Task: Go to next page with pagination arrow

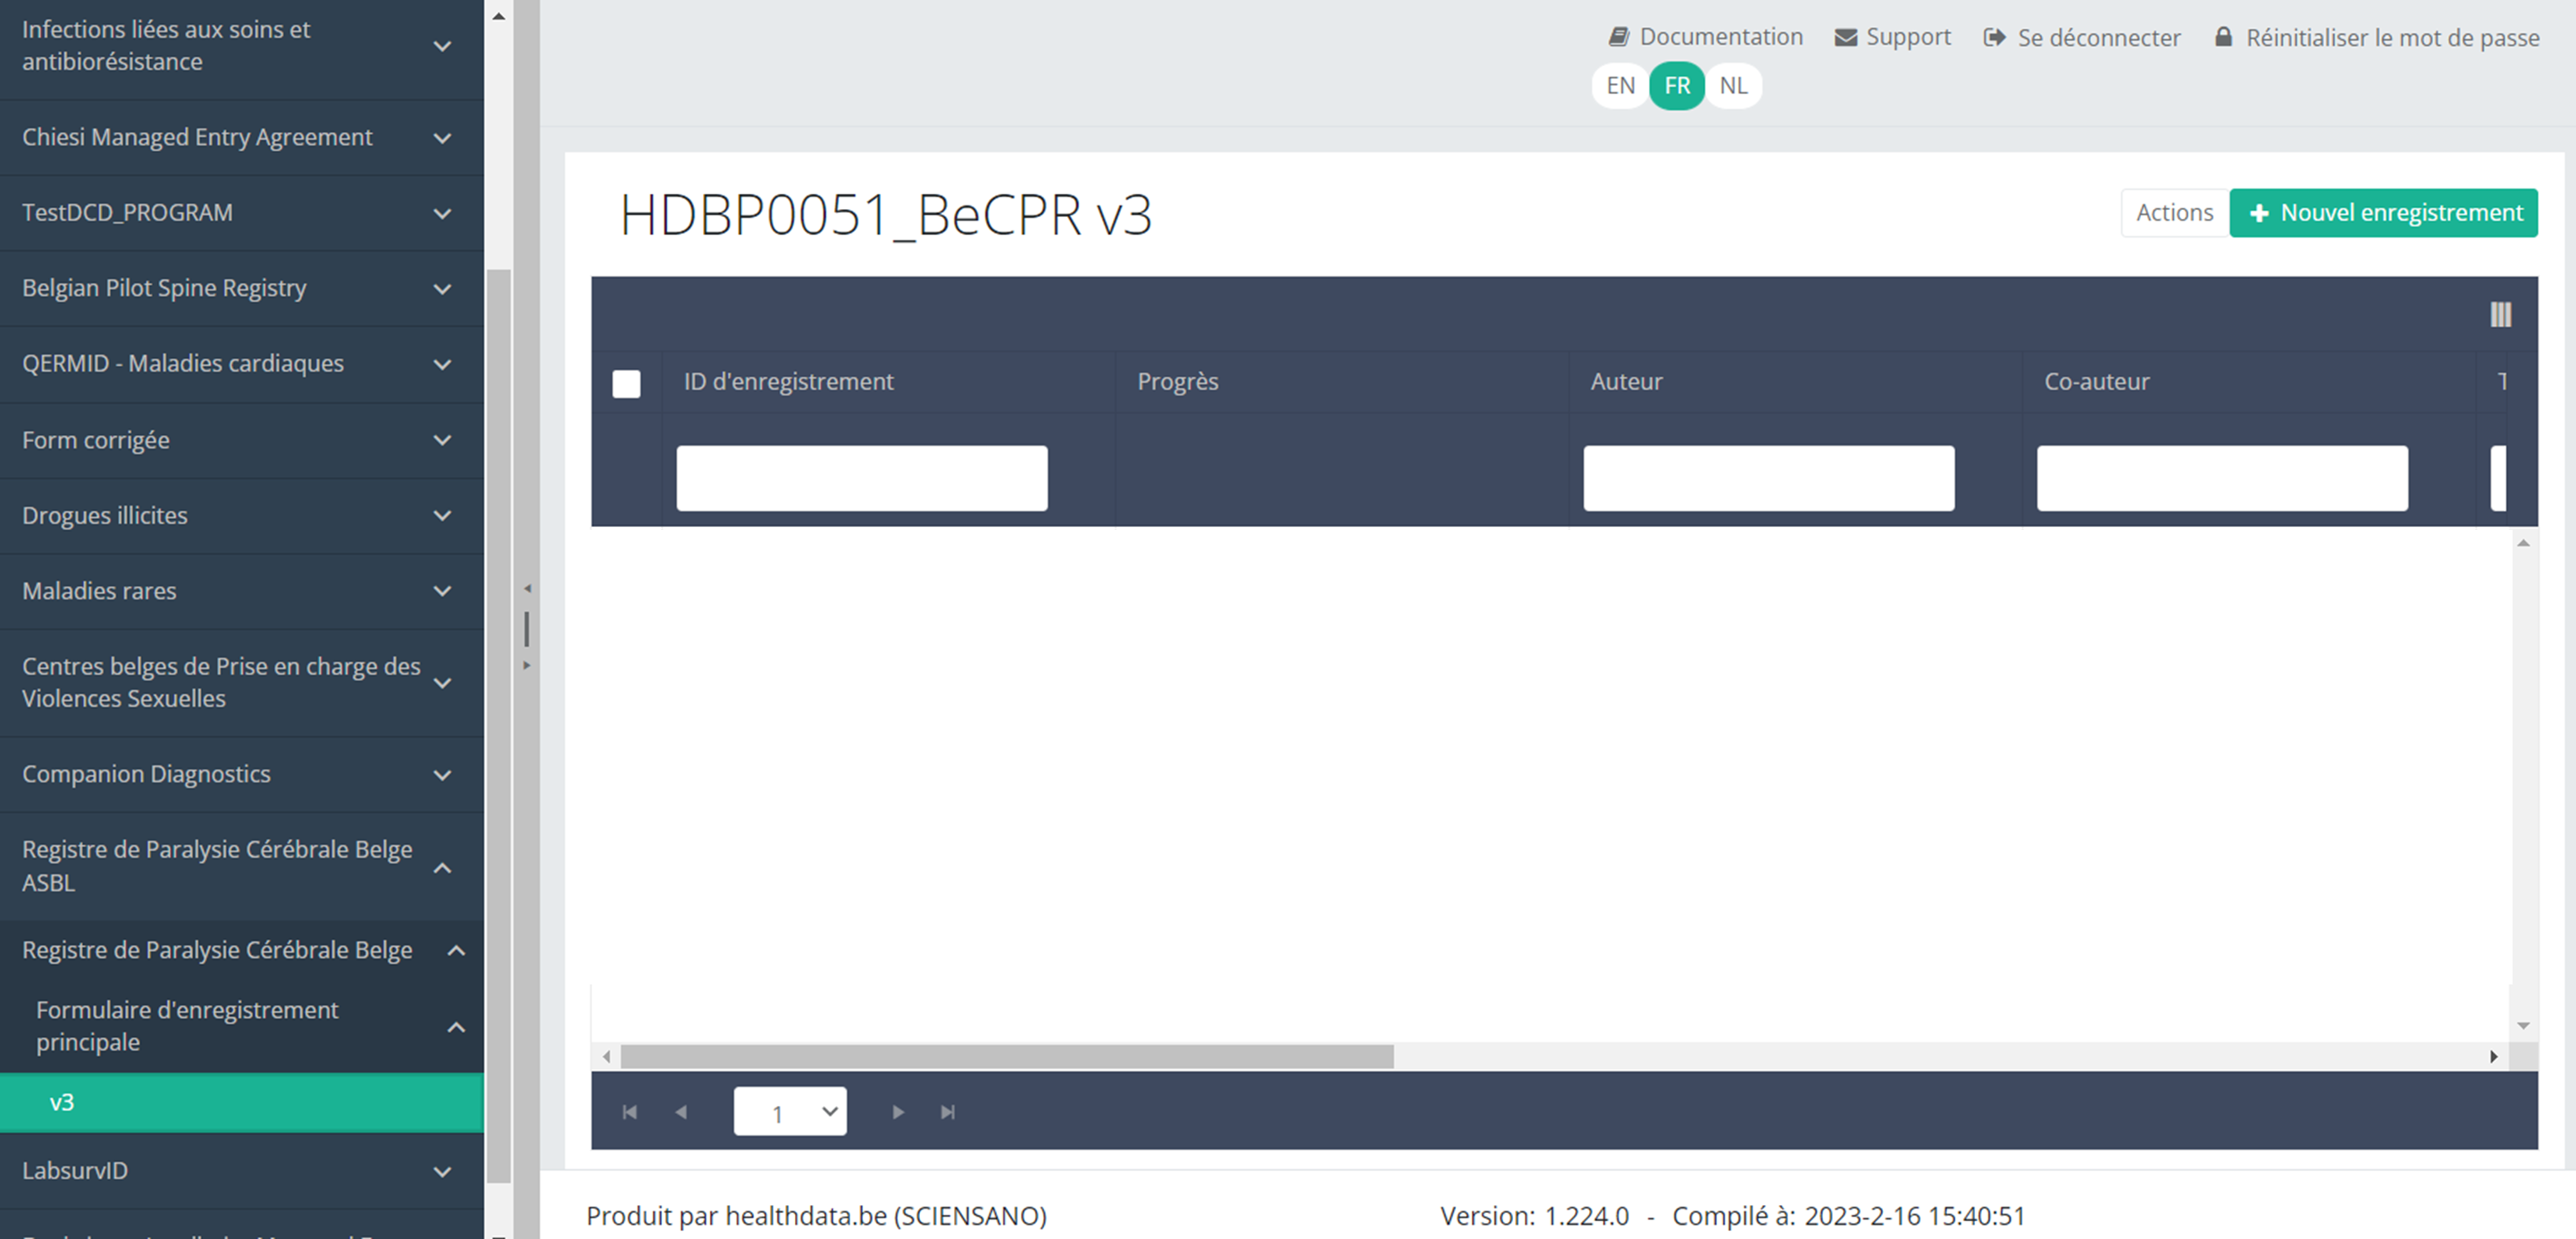Action: click(x=898, y=1112)
